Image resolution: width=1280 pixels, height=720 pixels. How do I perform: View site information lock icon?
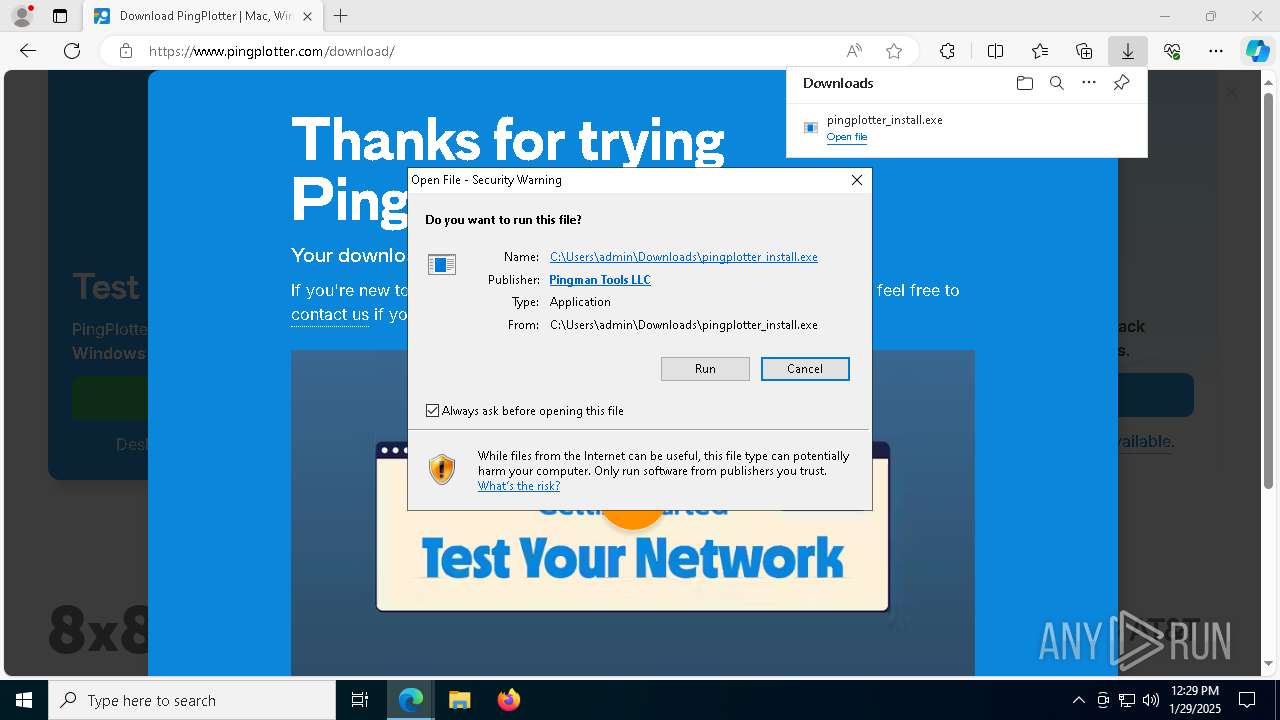pos(126,51)
